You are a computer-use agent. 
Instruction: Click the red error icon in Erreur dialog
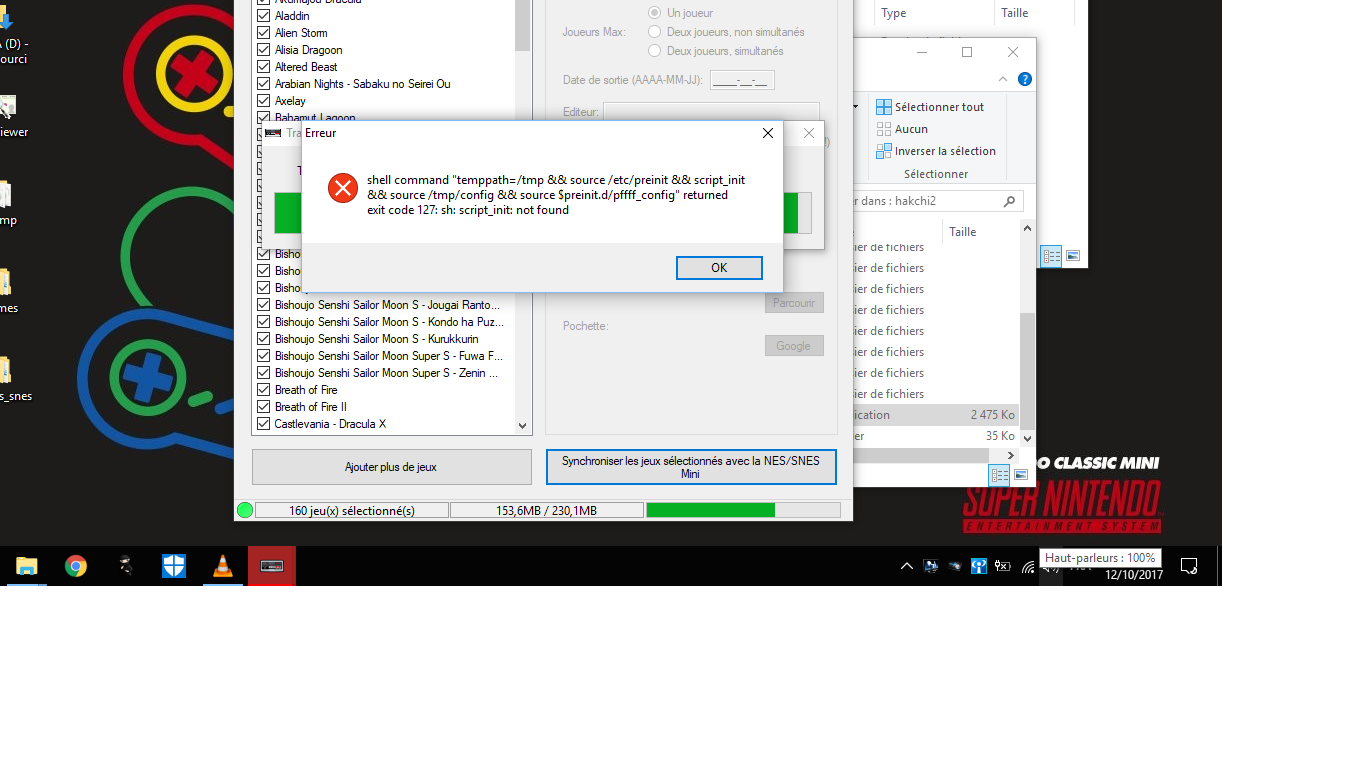[343, 188]
